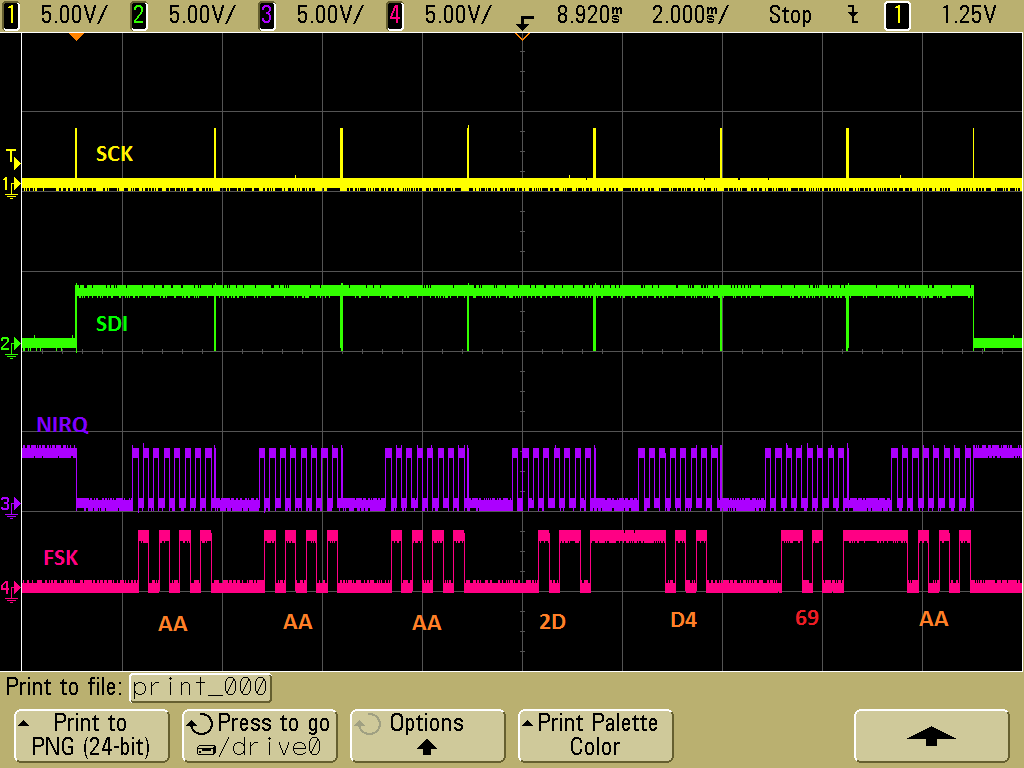Image resolution: width=1024 pixels, height=768 pixels.
Task: Click the Print to file label
Action: tap(64, 687)
